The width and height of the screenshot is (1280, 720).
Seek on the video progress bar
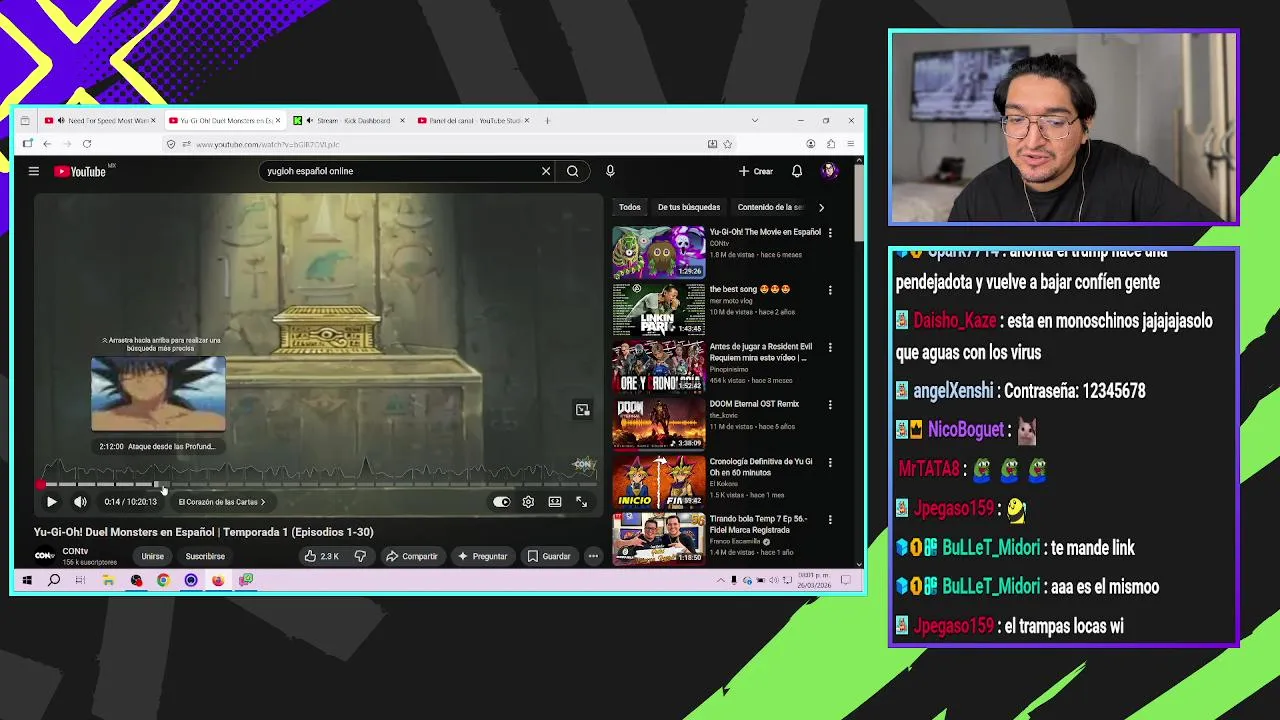318,484
